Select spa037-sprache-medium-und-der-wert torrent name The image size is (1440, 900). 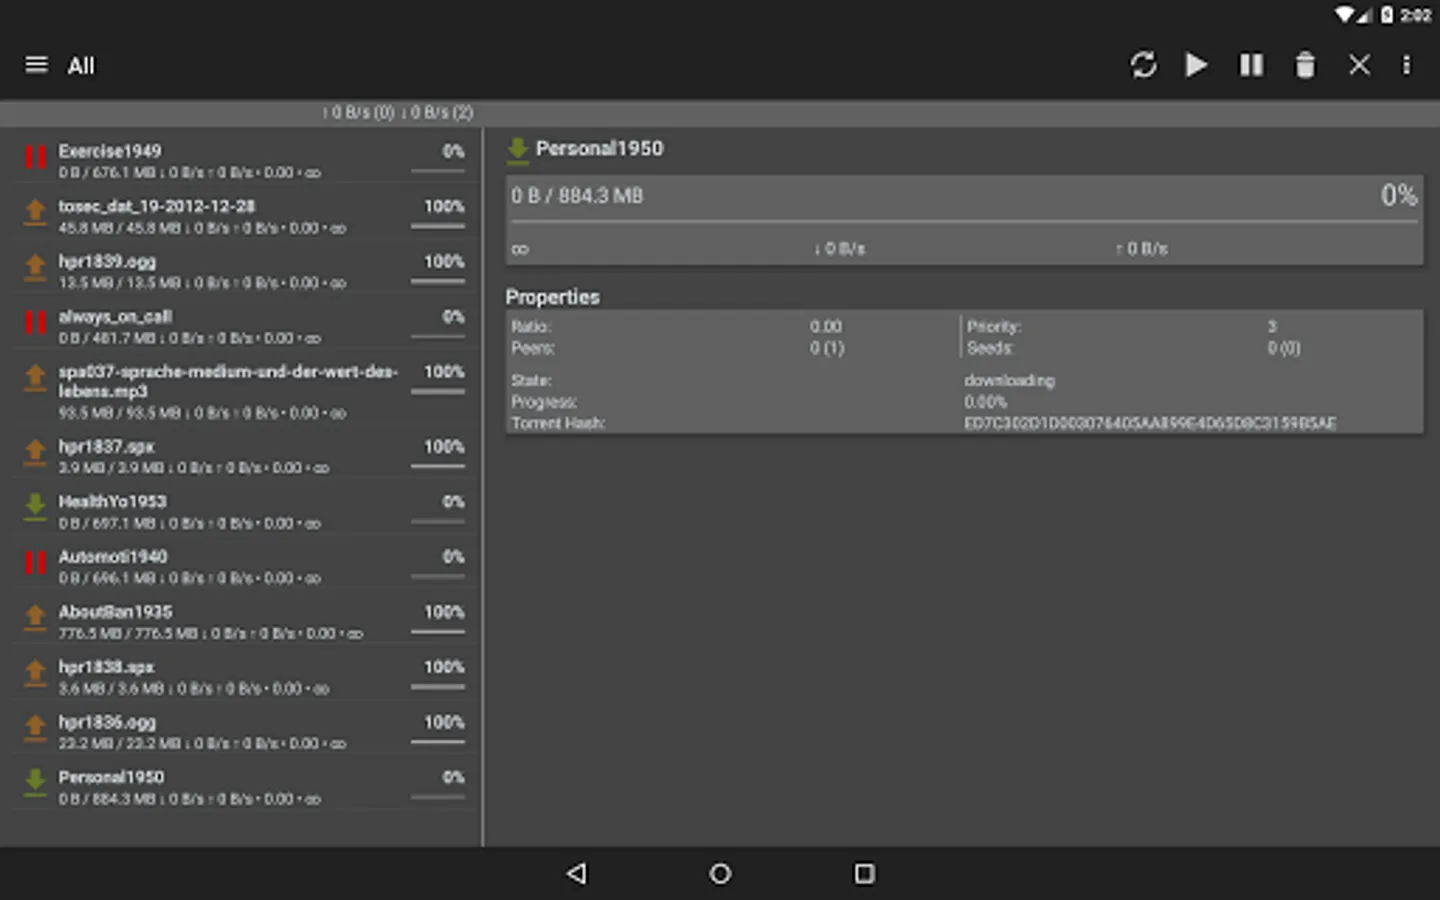tap(228, 381)
